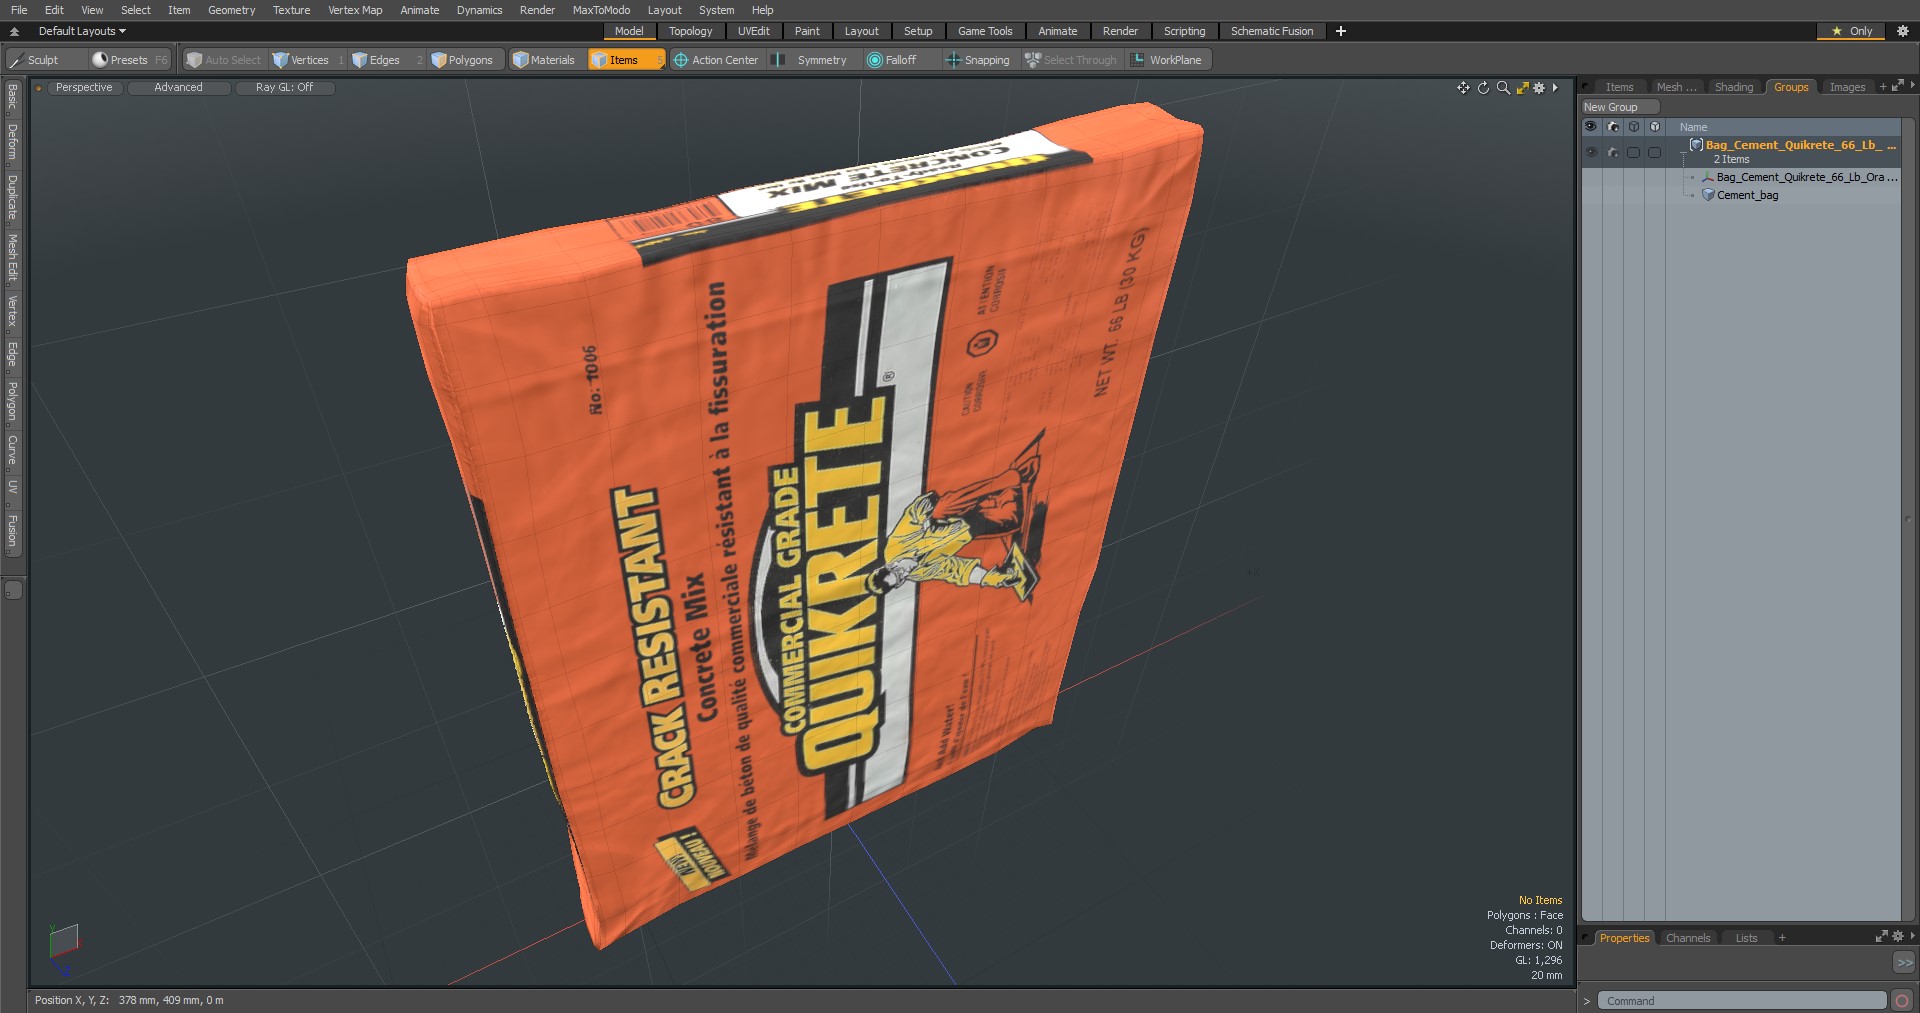The image size is (1920, 1013).
Task: Toggle the second checkbox of Bag_Cement group
Action: (x=1654, y=152)
